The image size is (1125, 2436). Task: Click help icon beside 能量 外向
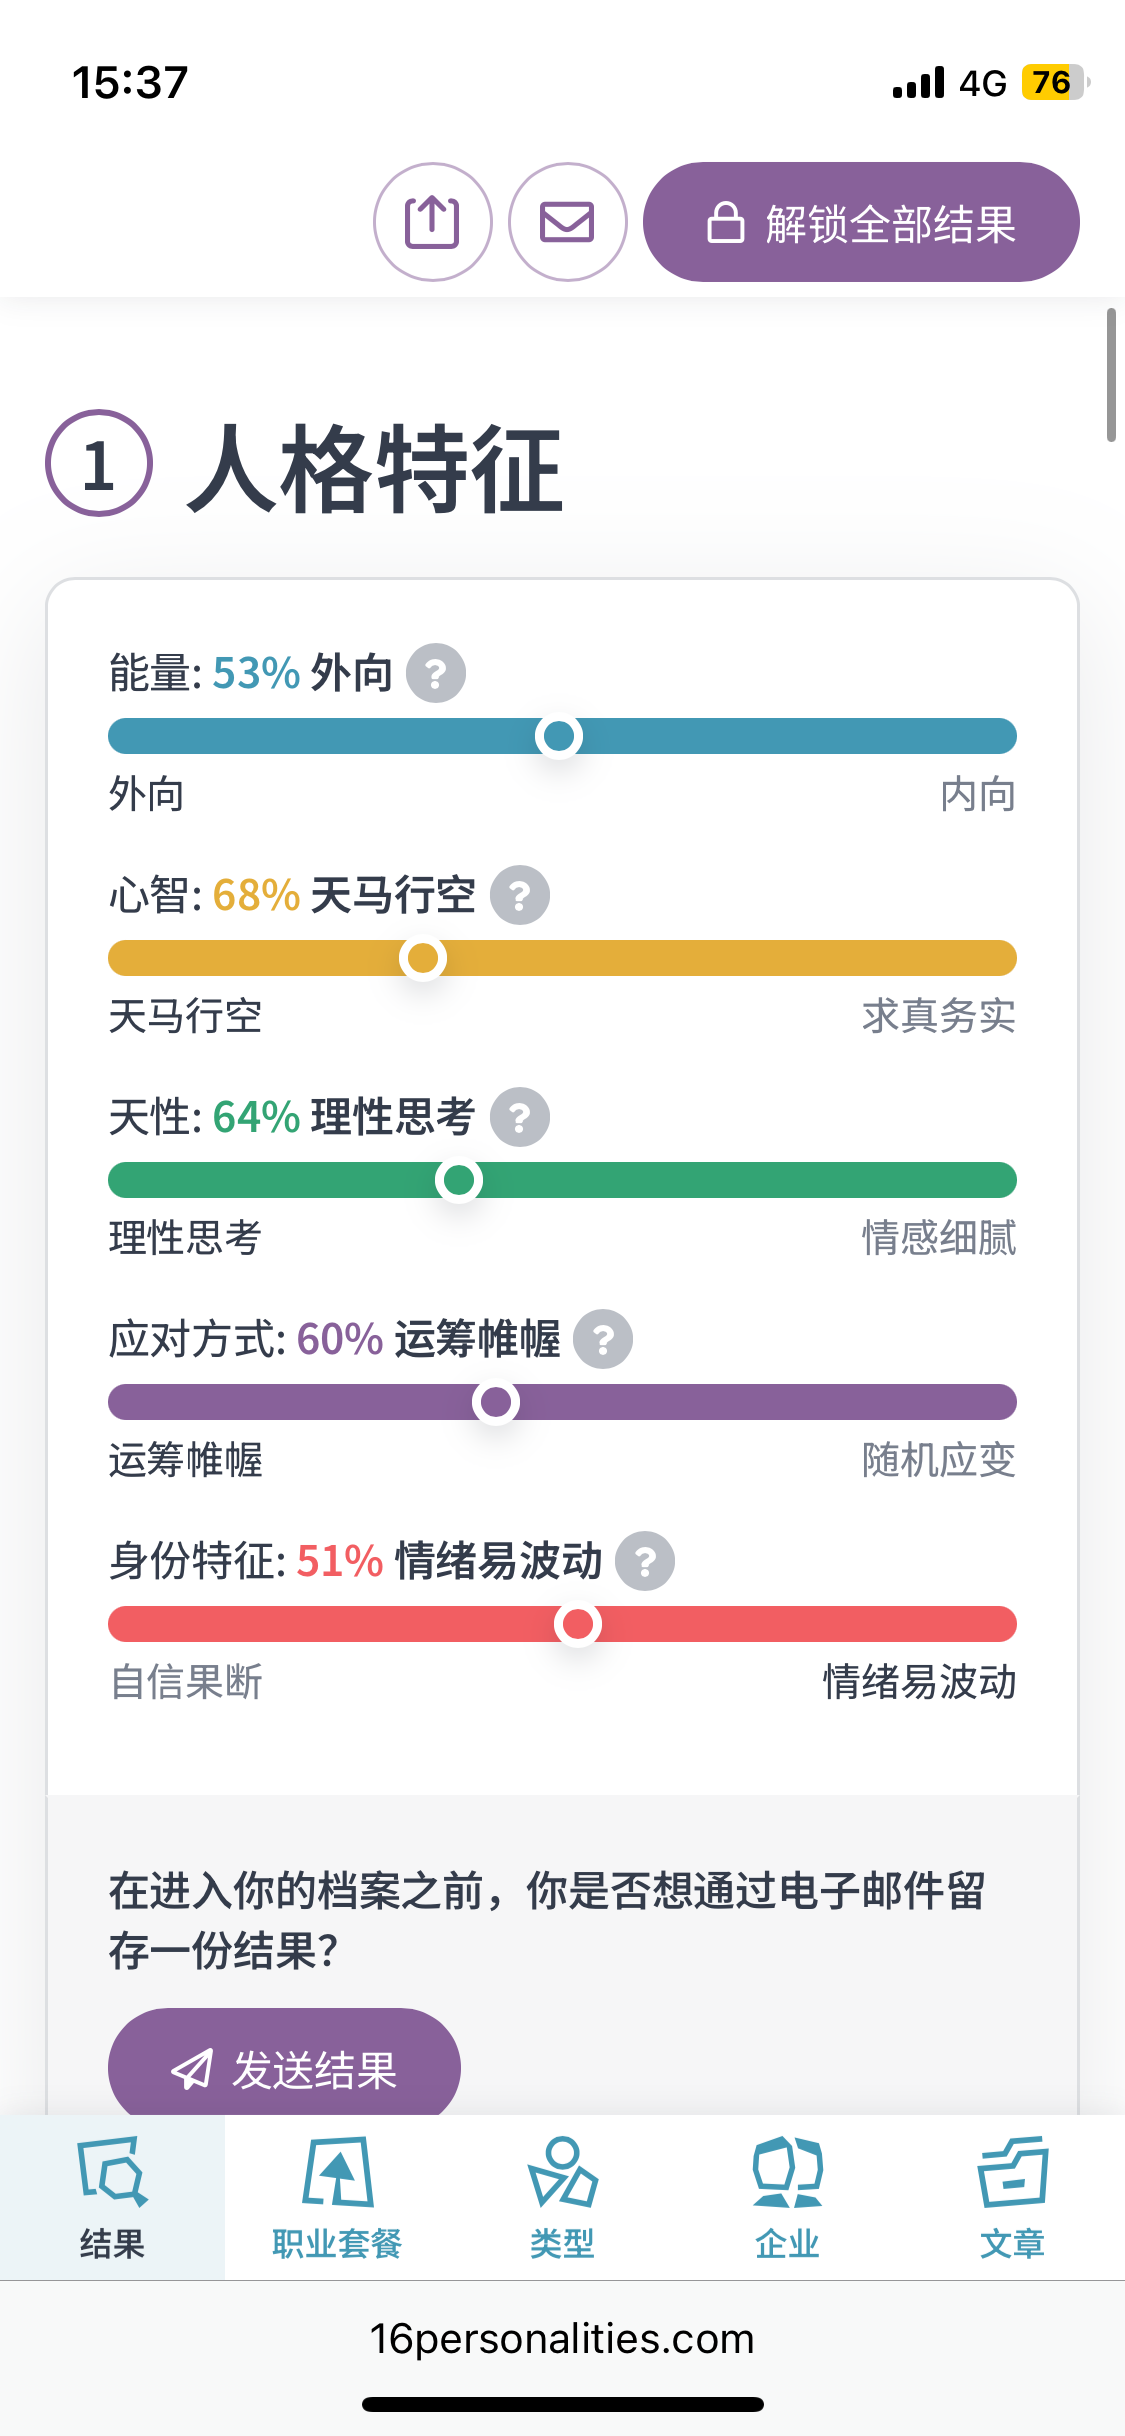click(x=436, y=673)
